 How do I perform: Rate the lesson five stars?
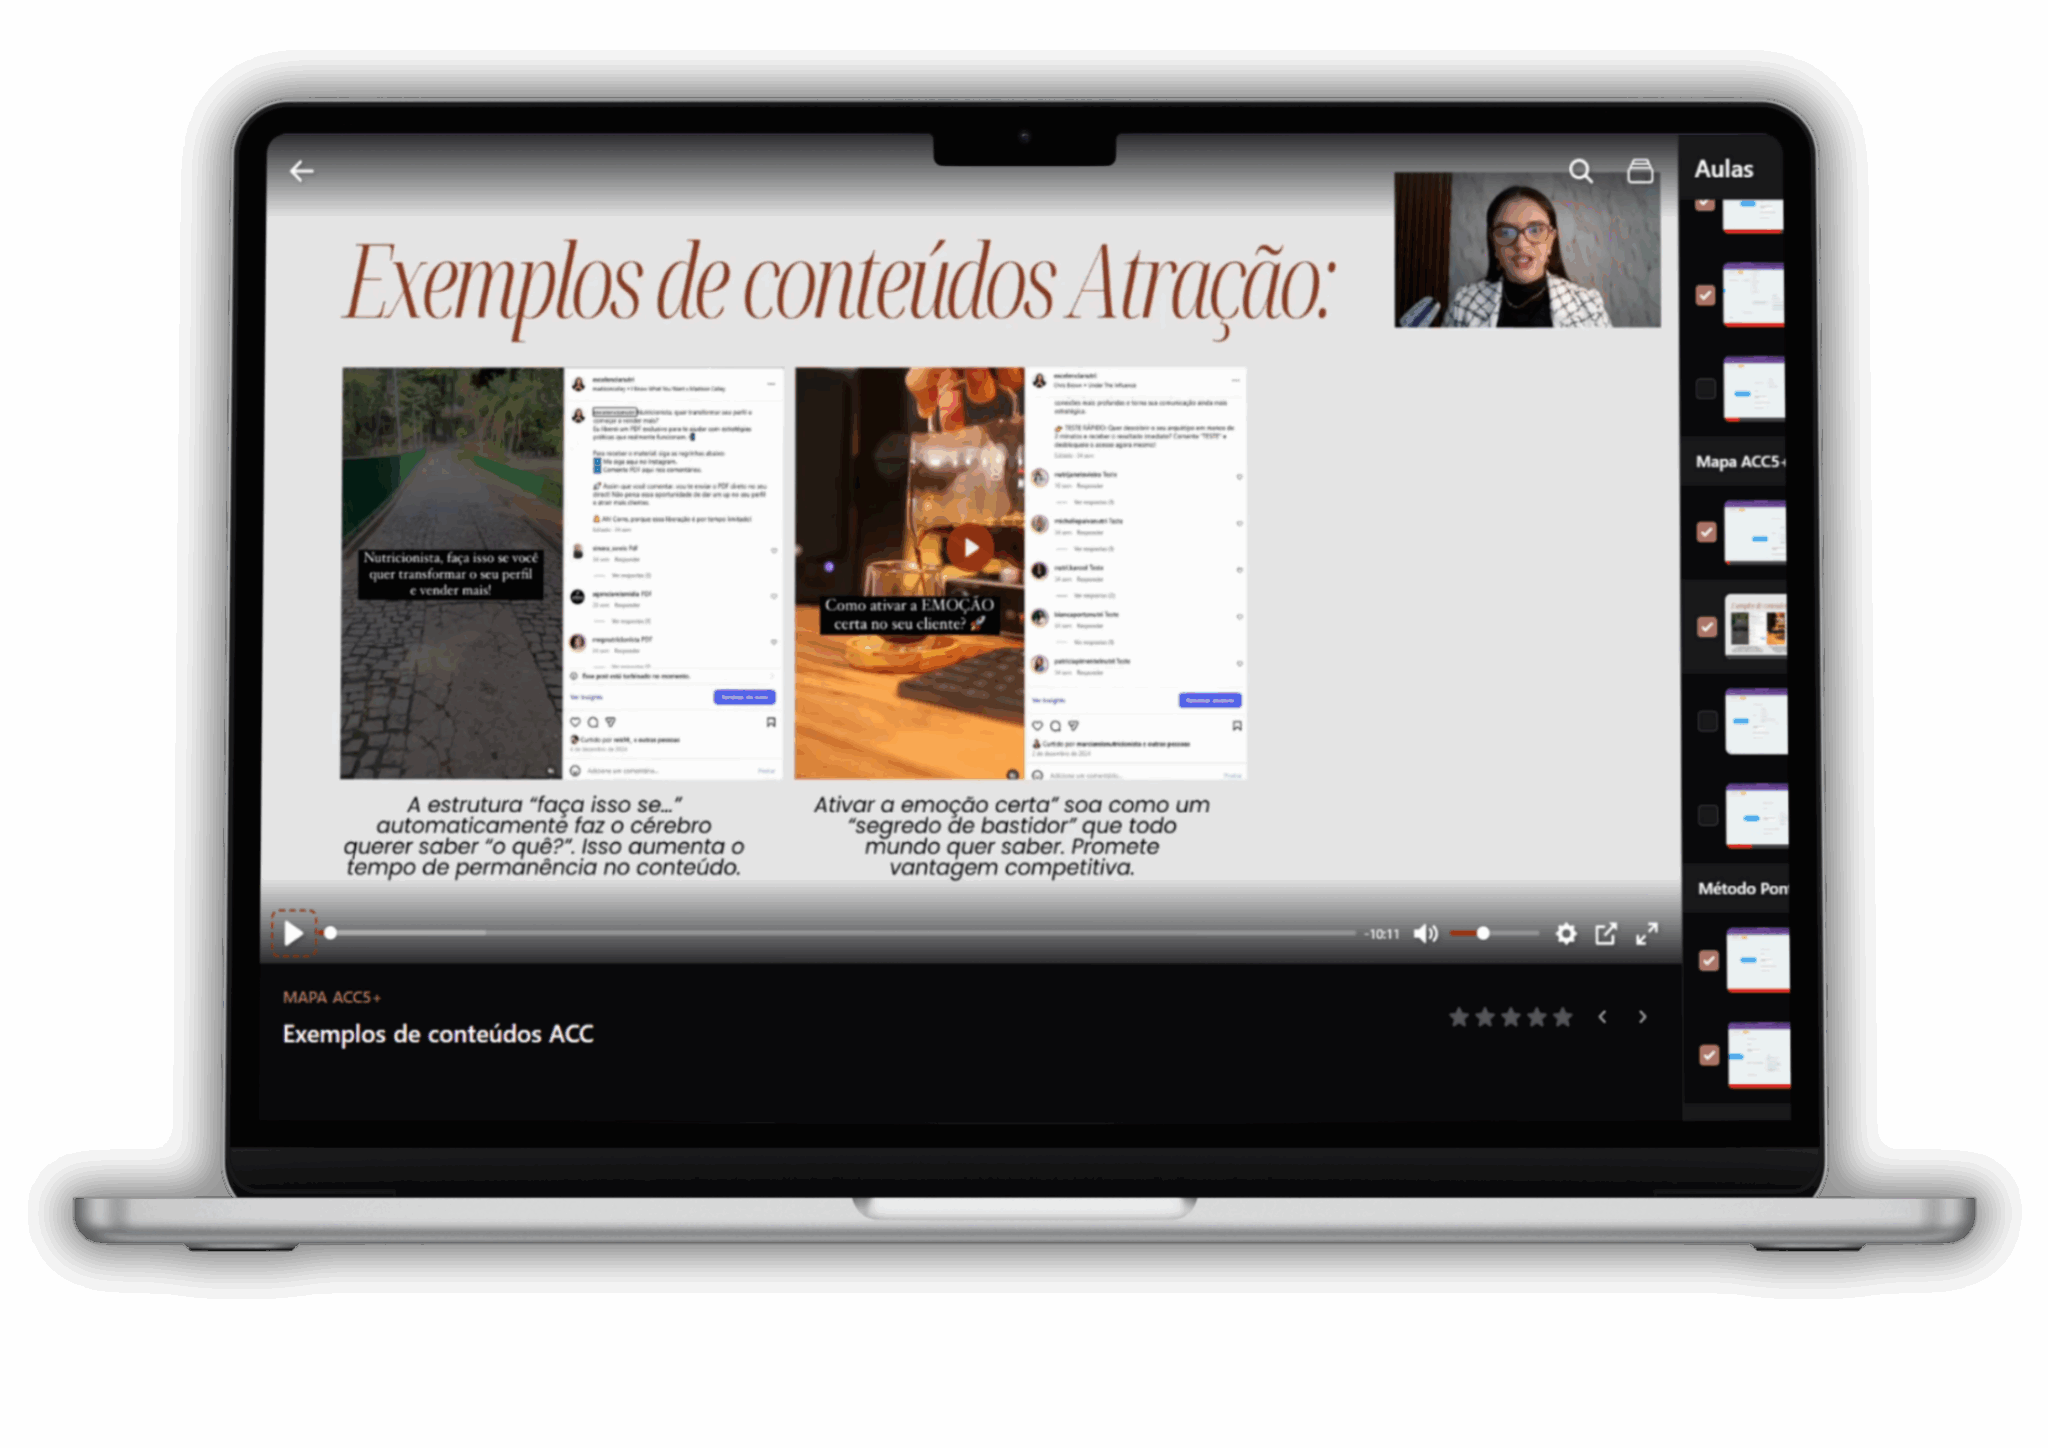[x=1563, y=1018]
